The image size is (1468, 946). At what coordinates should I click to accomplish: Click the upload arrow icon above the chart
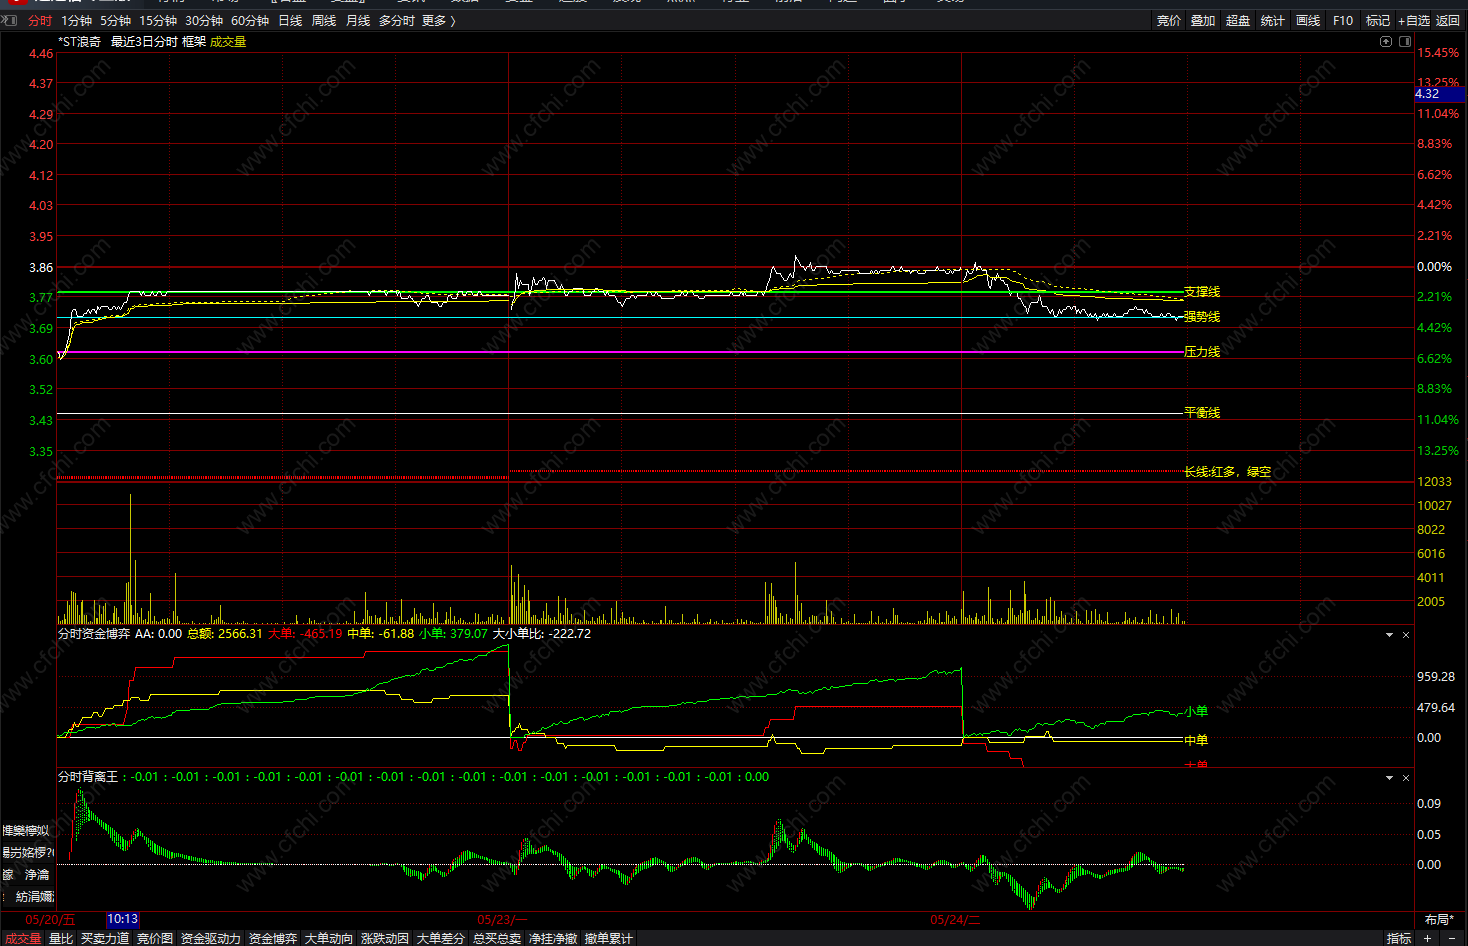coord(1386,41)
